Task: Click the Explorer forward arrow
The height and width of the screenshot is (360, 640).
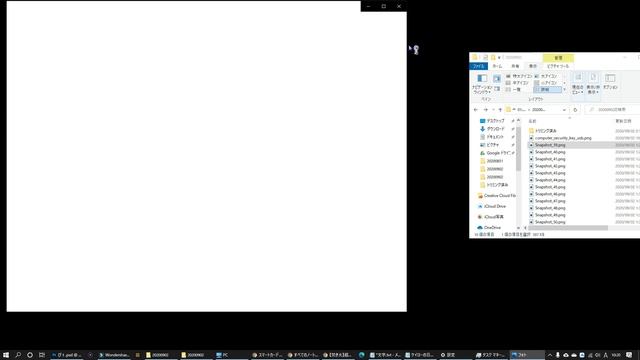Action: click(x=485, y=110)
